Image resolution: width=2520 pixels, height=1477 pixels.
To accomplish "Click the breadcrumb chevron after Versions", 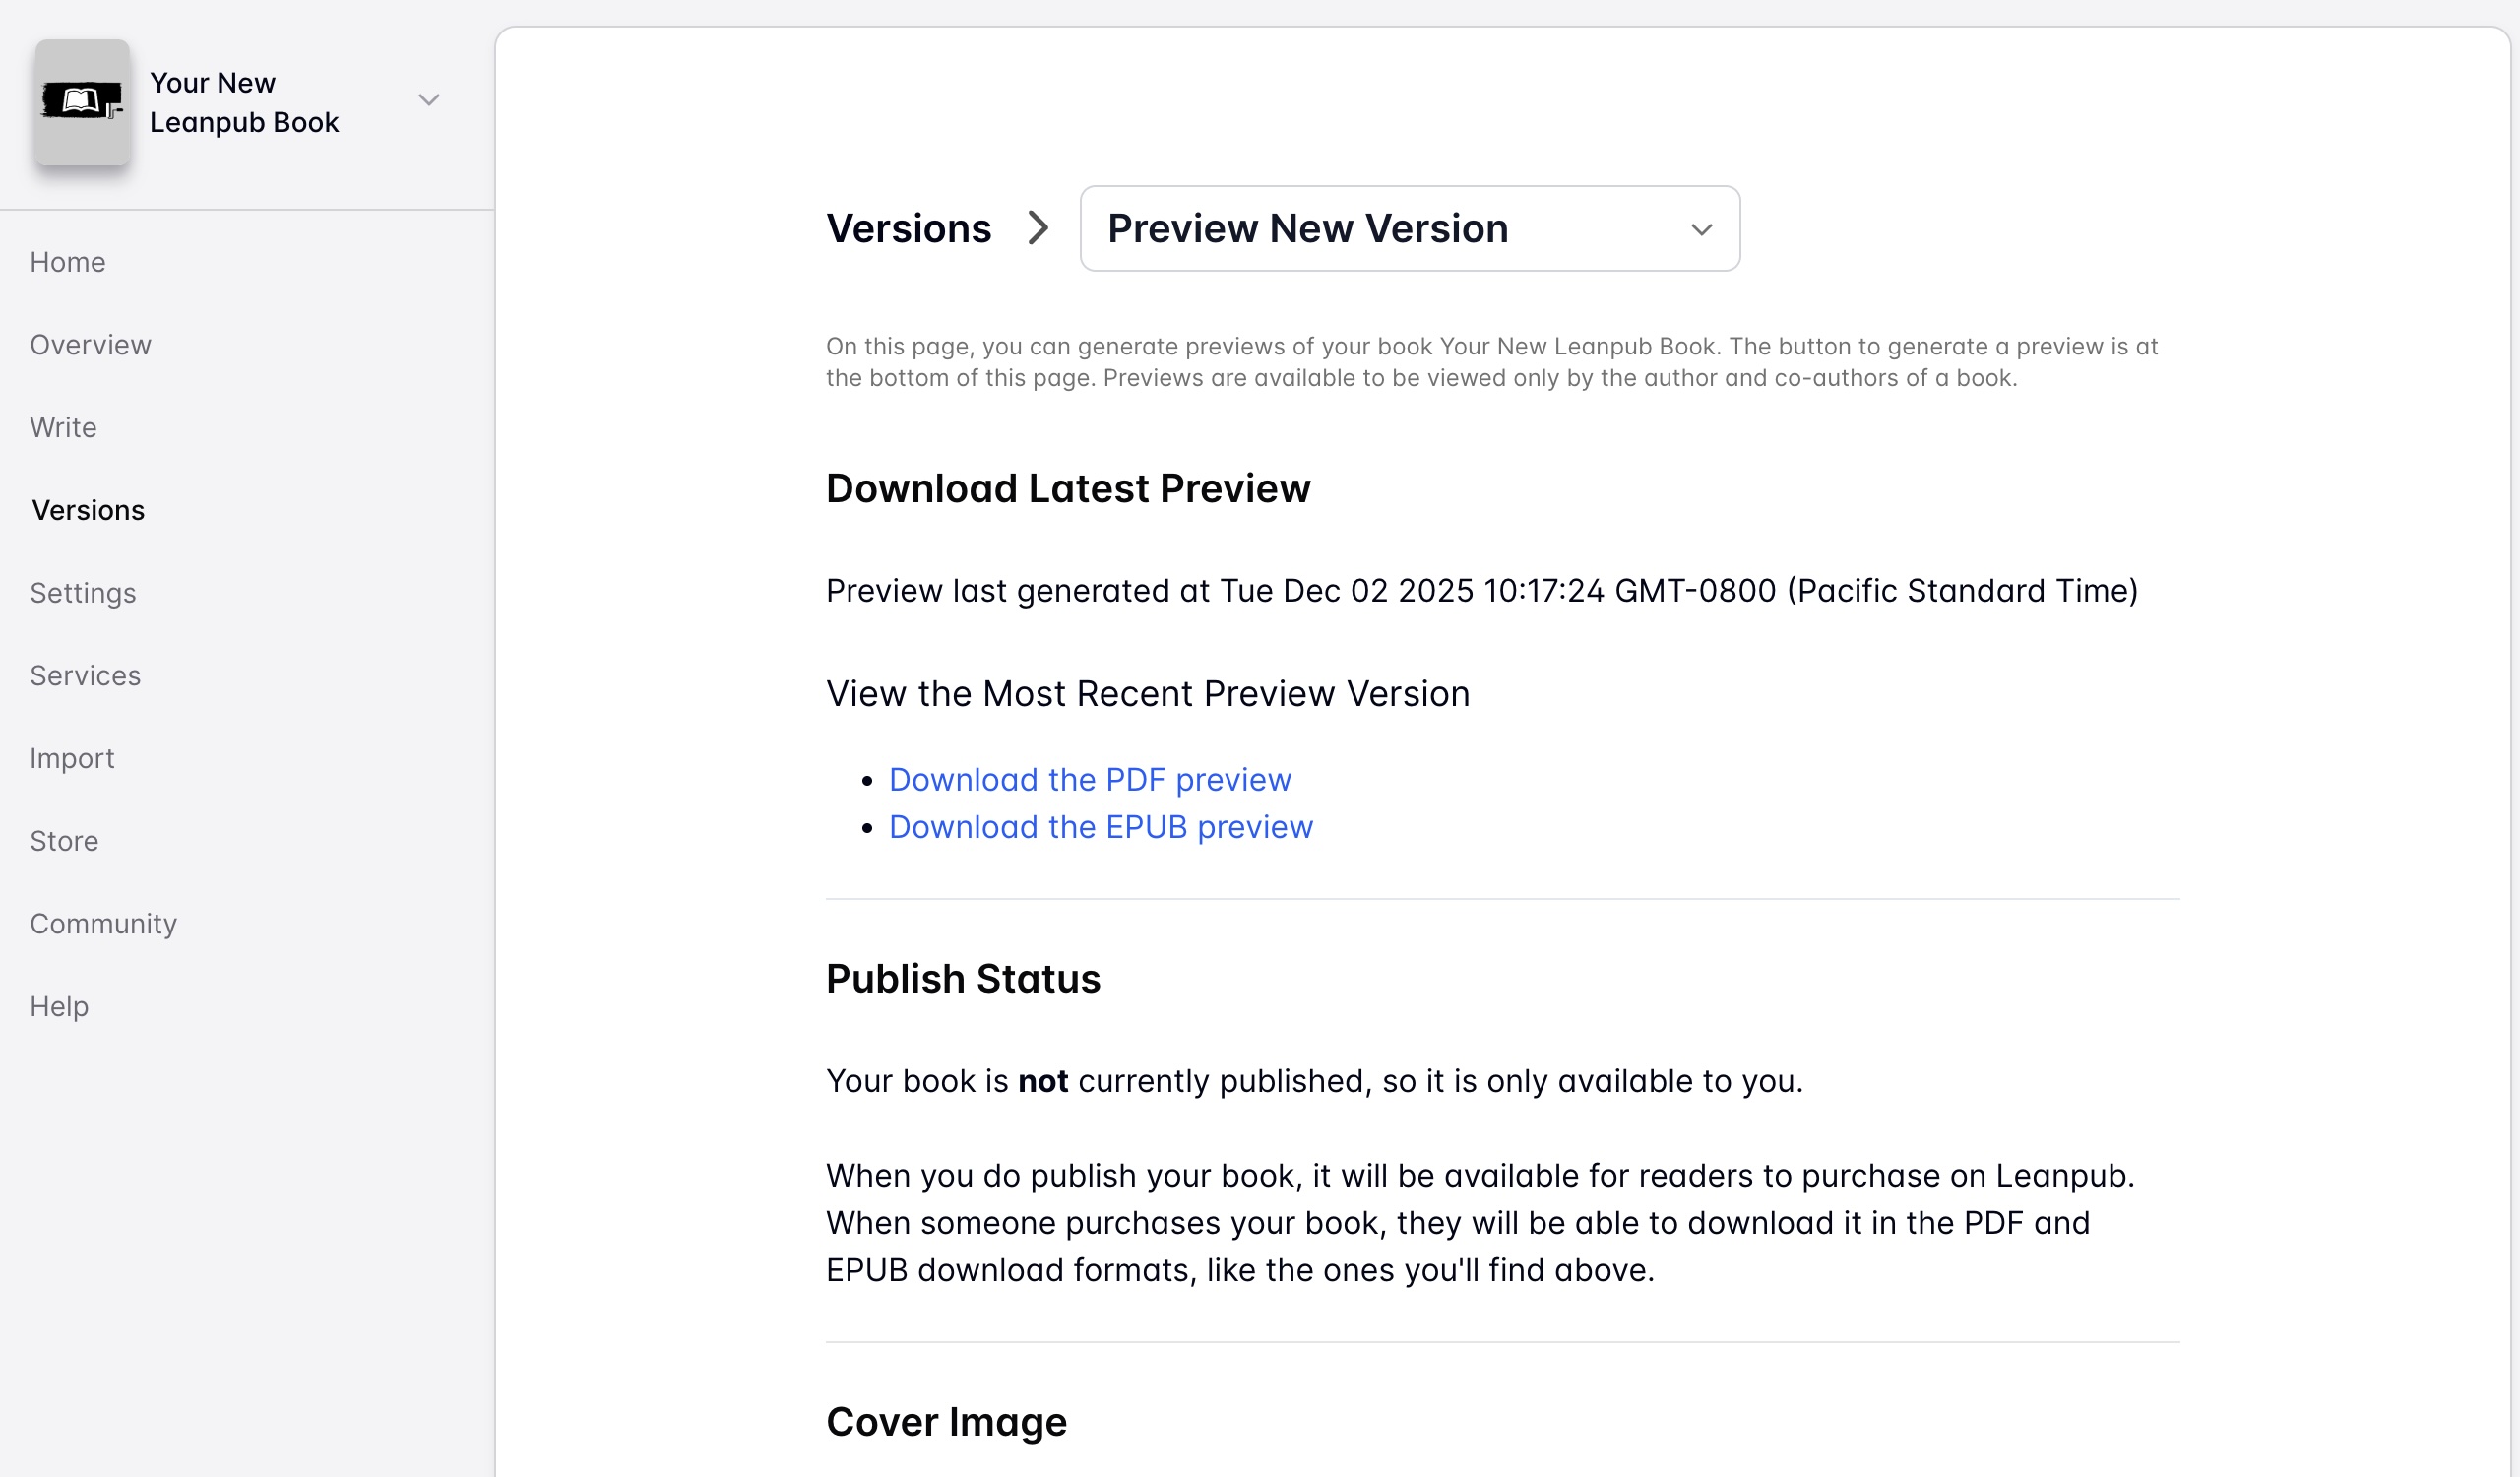I will tap(1039, 228).
